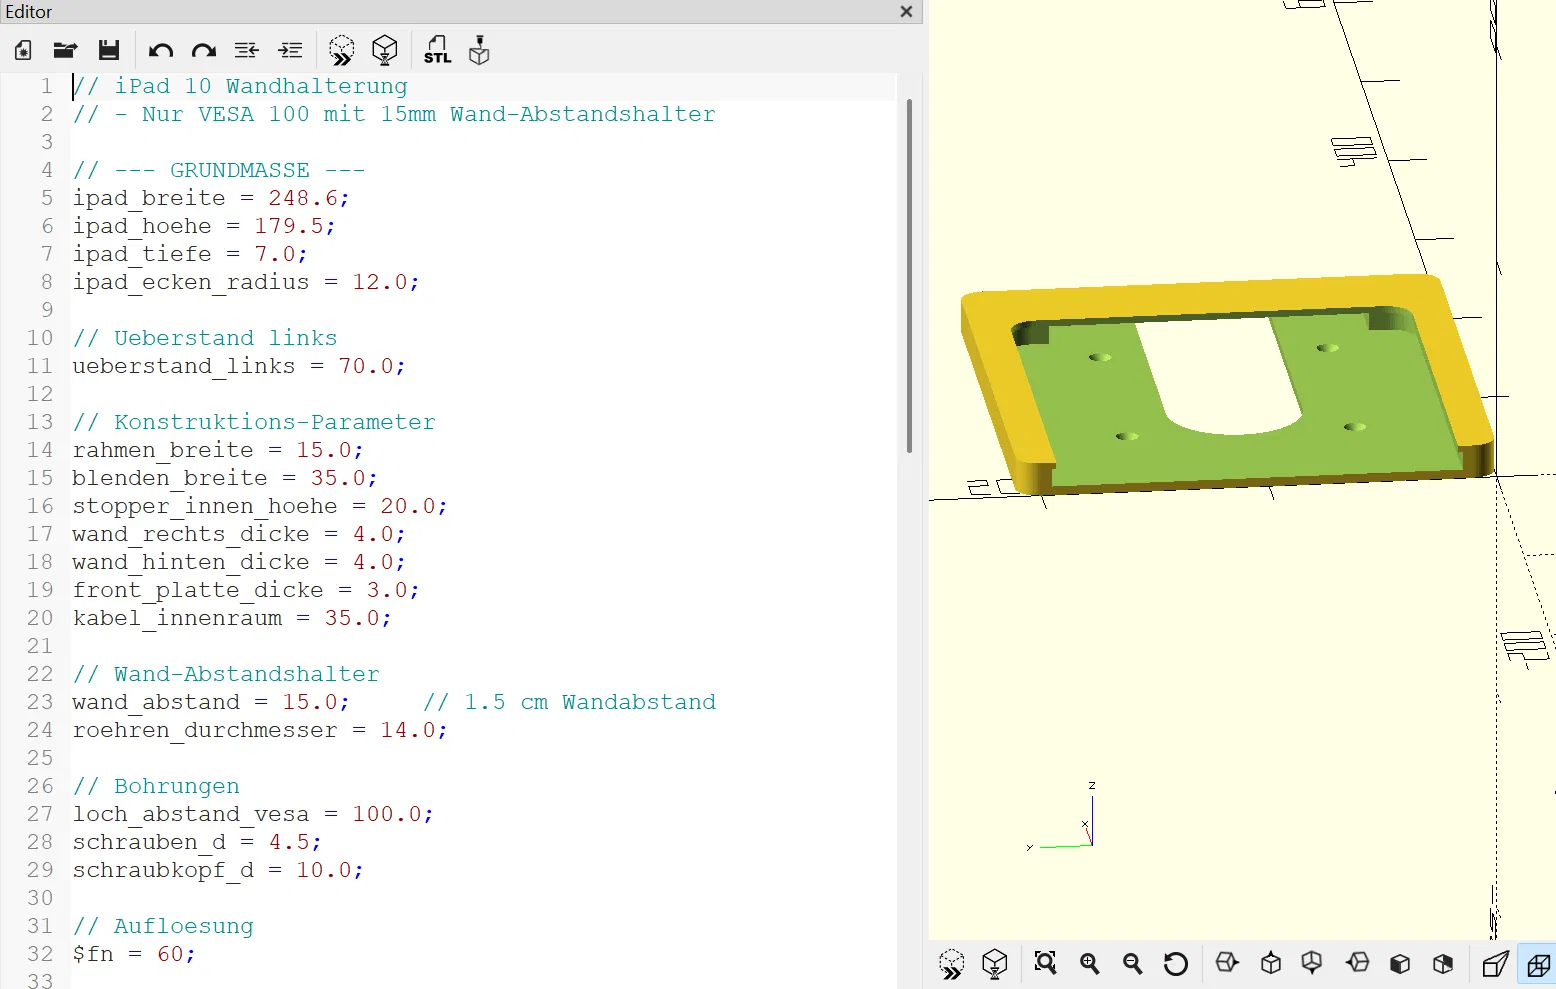Image resolution: width=1556 pixels, height=989 pixels.
Task: Undo the last edit
Action: click(160, 50)
